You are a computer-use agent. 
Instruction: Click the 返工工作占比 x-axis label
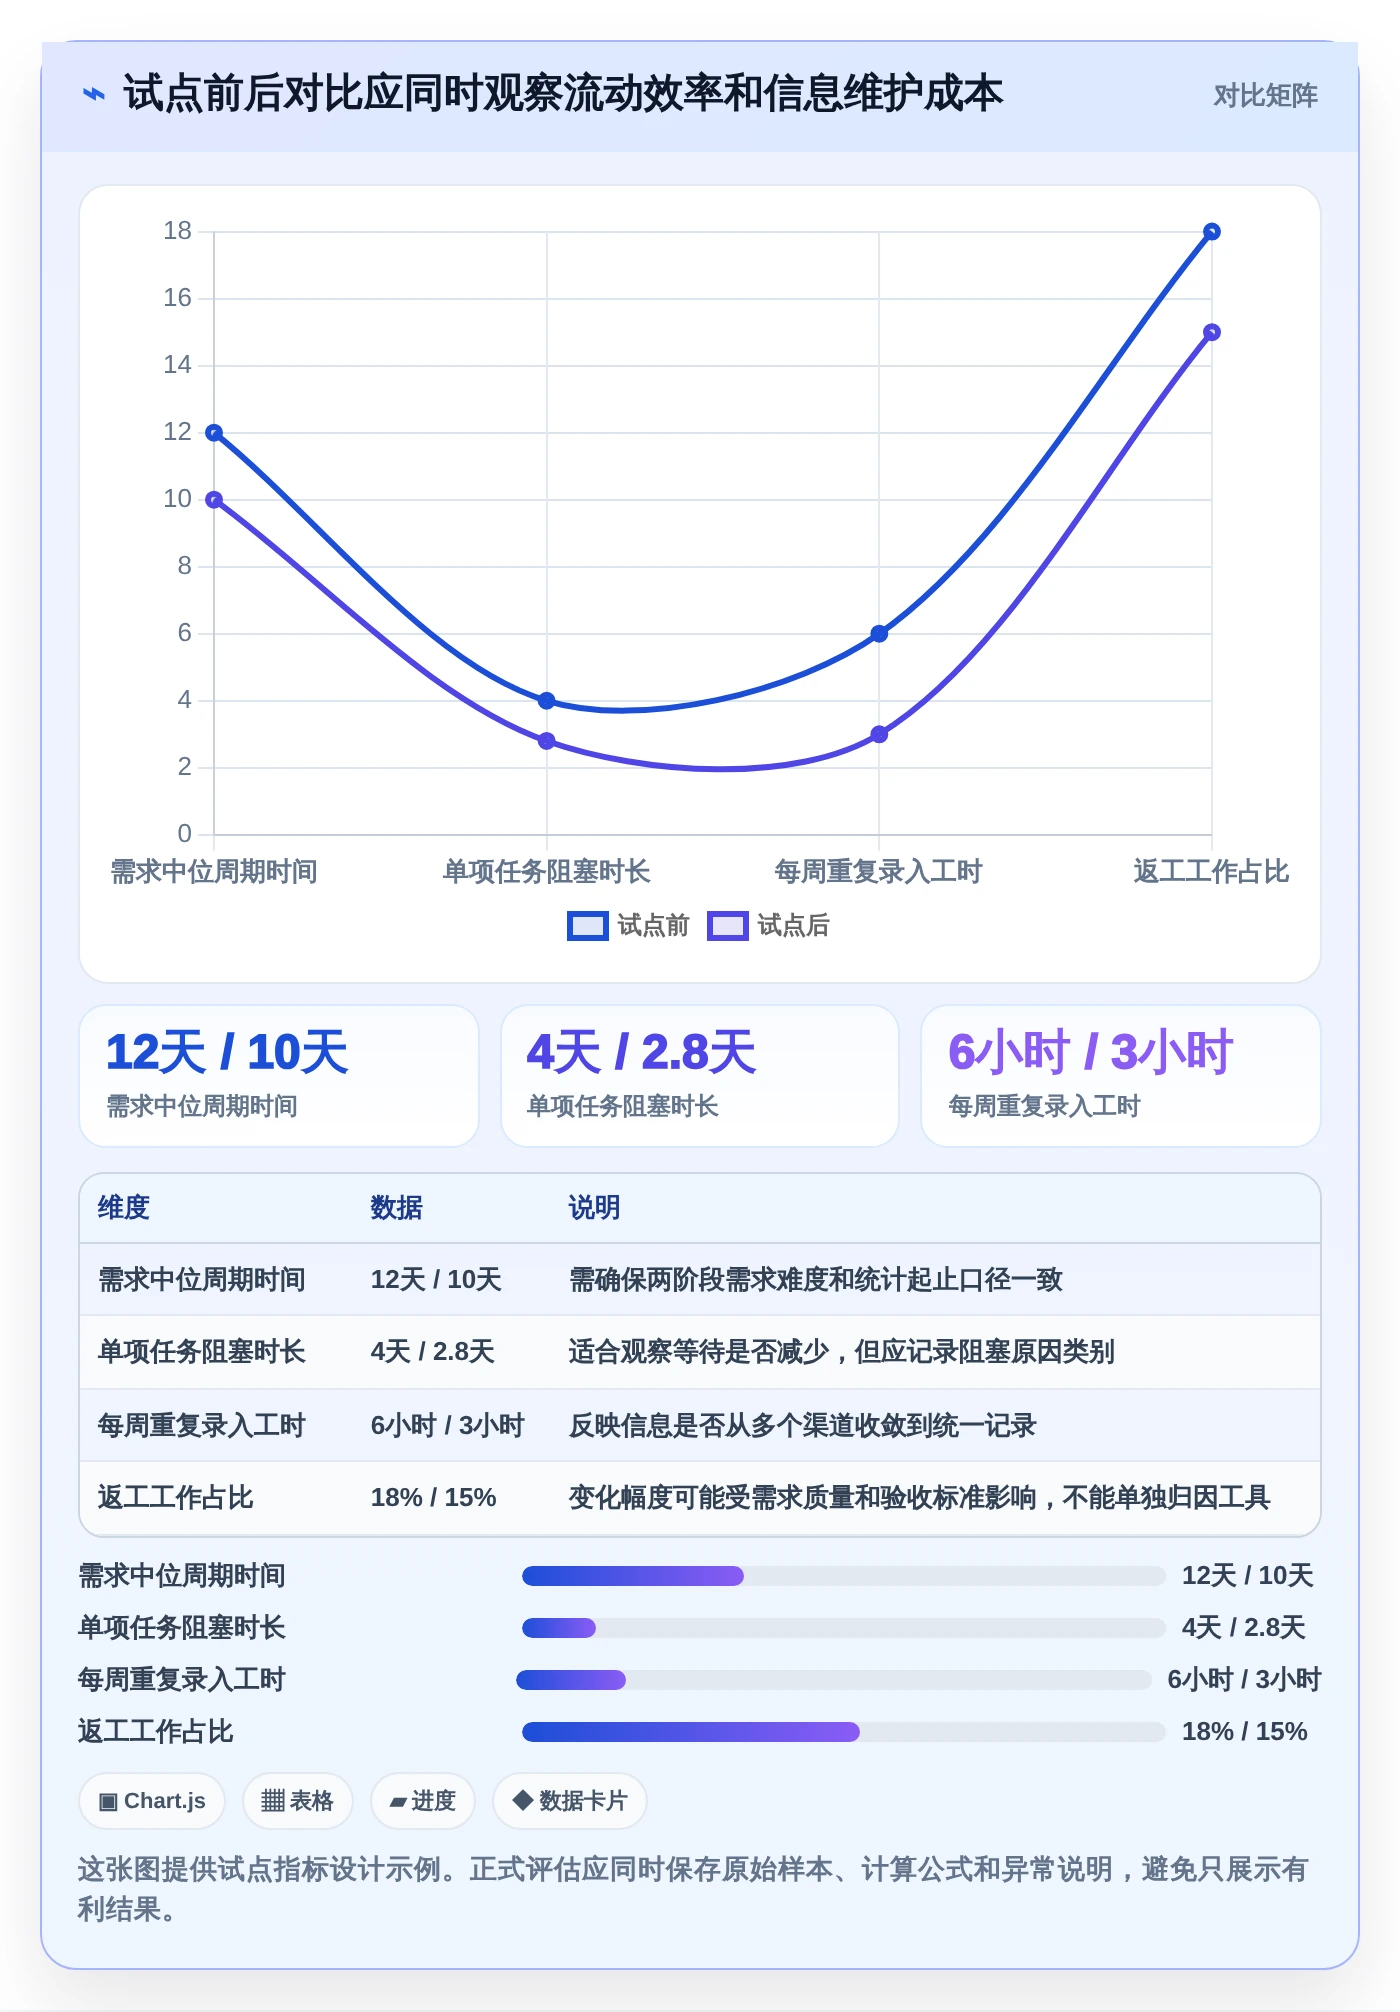coord(1211,872)
